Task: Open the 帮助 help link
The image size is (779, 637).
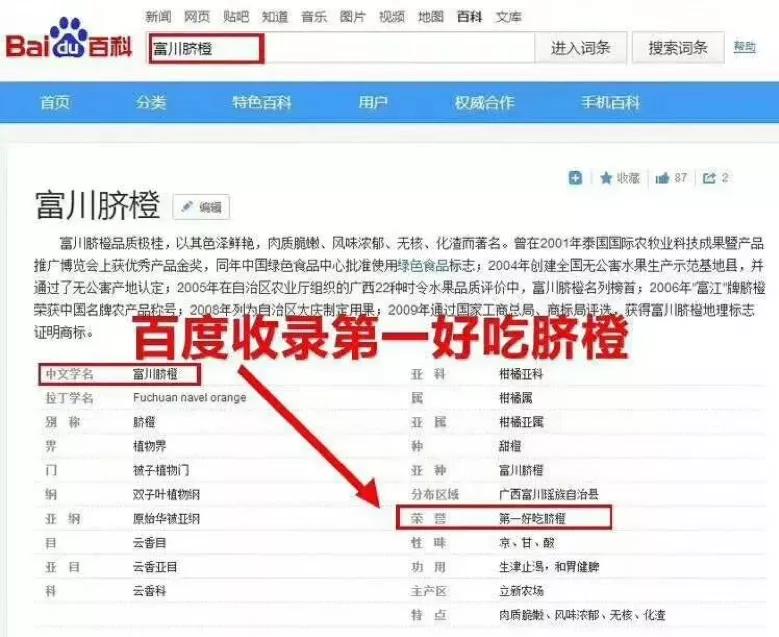Action: click(x=745, y=47)
